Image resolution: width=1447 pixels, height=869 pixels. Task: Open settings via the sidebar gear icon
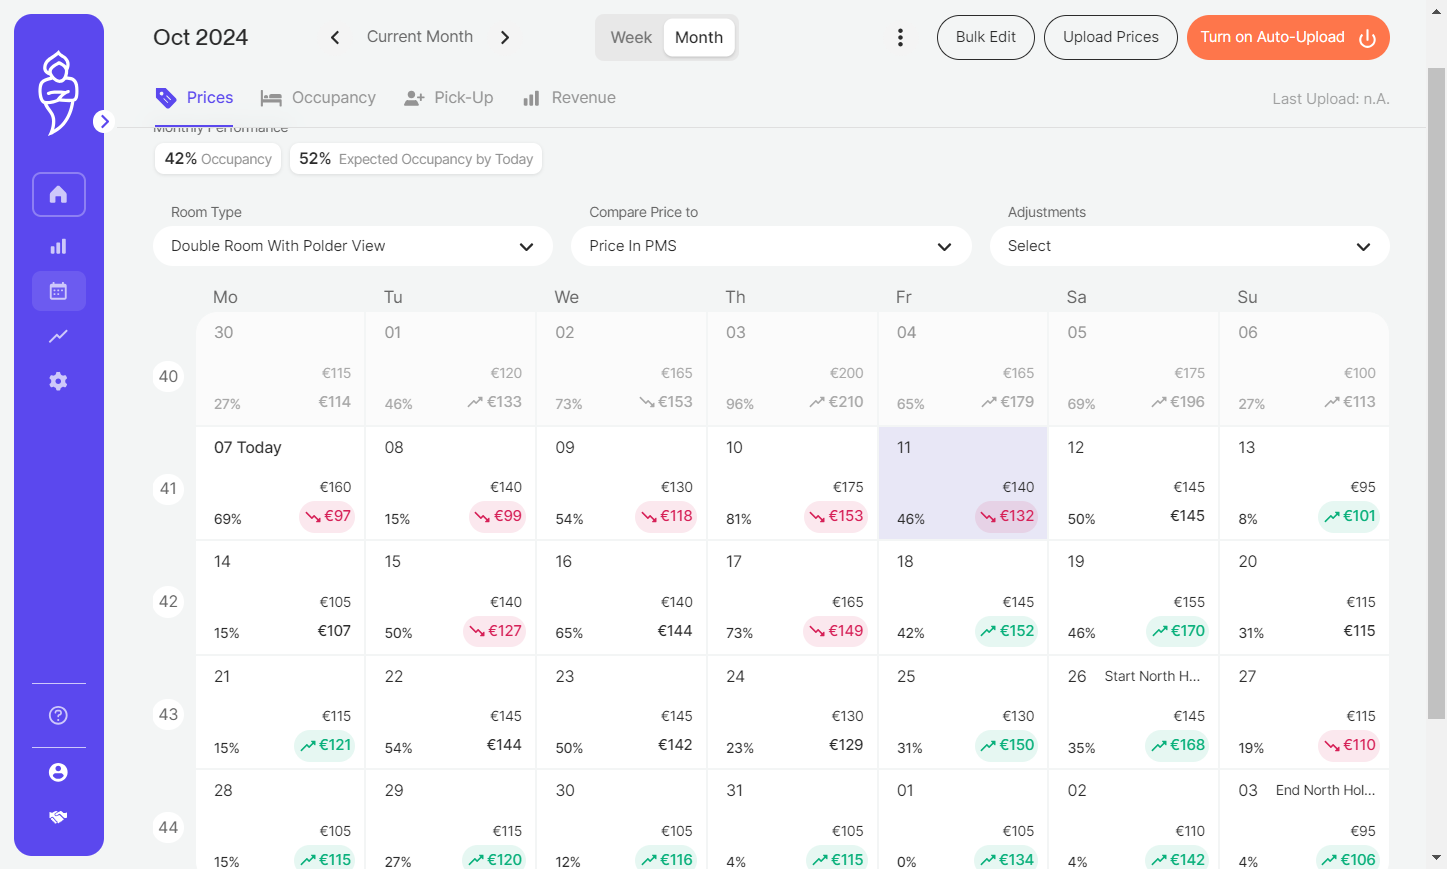[x=59, y=381]
